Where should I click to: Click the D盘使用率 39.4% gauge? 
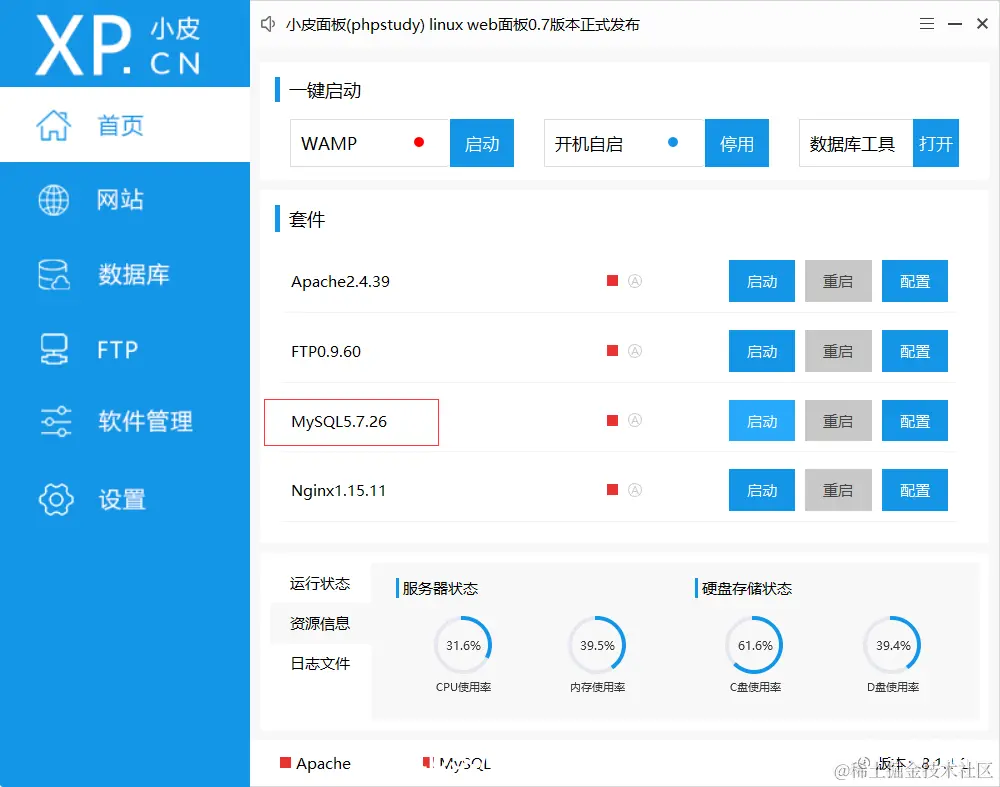click(x=893, y=645)
